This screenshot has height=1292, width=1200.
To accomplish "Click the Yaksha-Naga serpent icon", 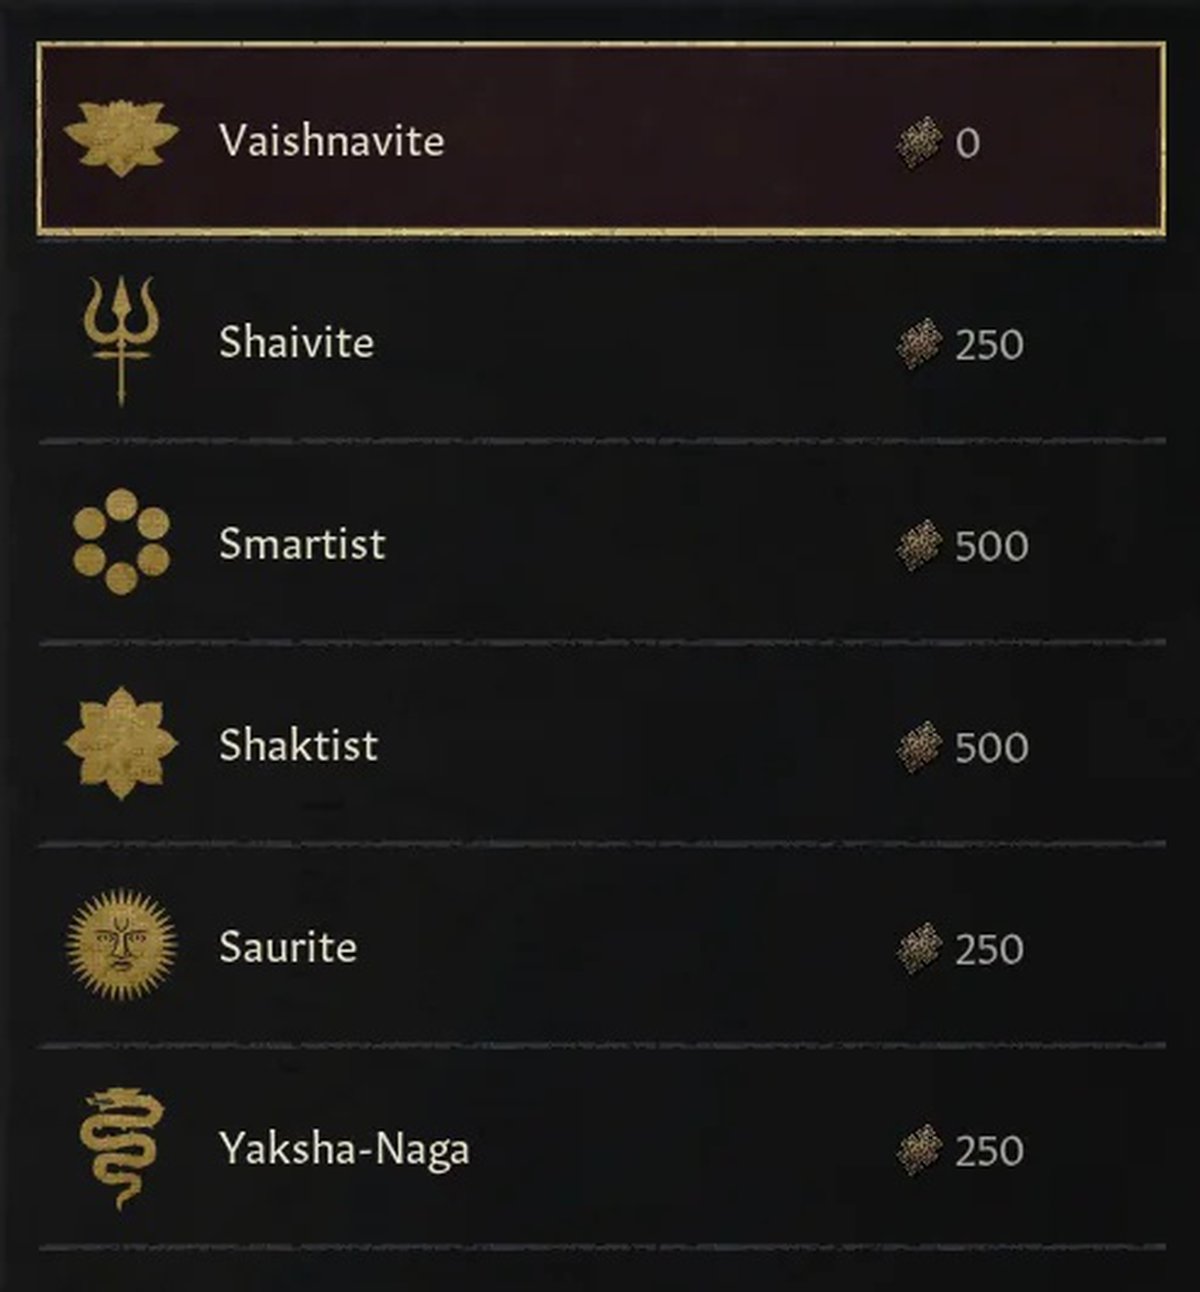I will click(x=121, y=1147).
